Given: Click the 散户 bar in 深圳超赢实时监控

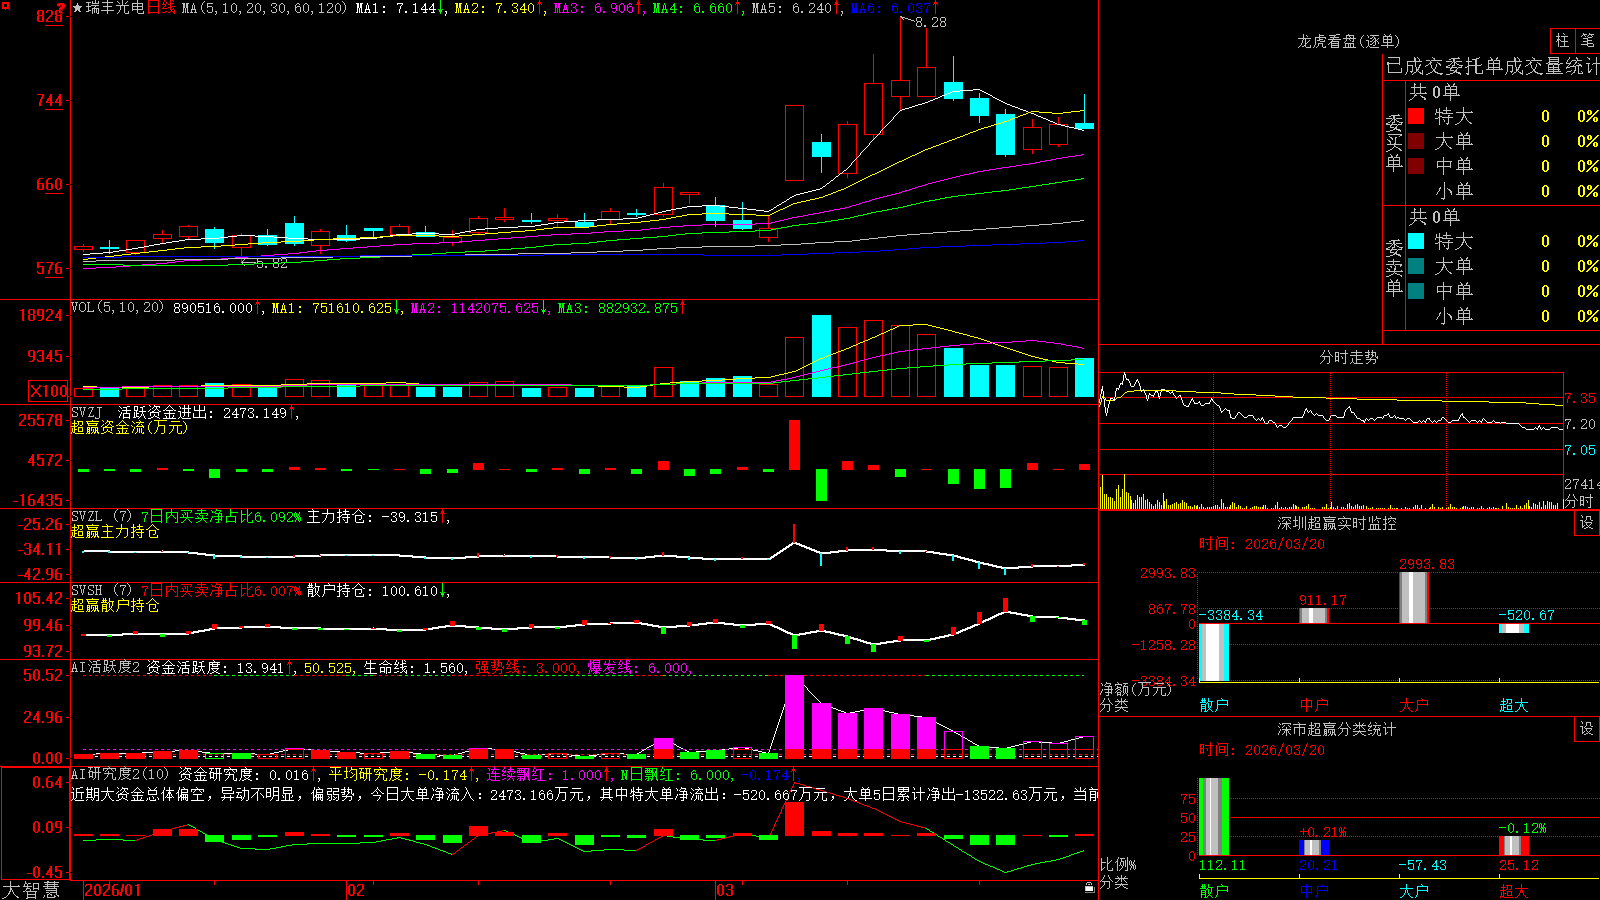Looking at the screenshot, I should [x=1214, y=652].
